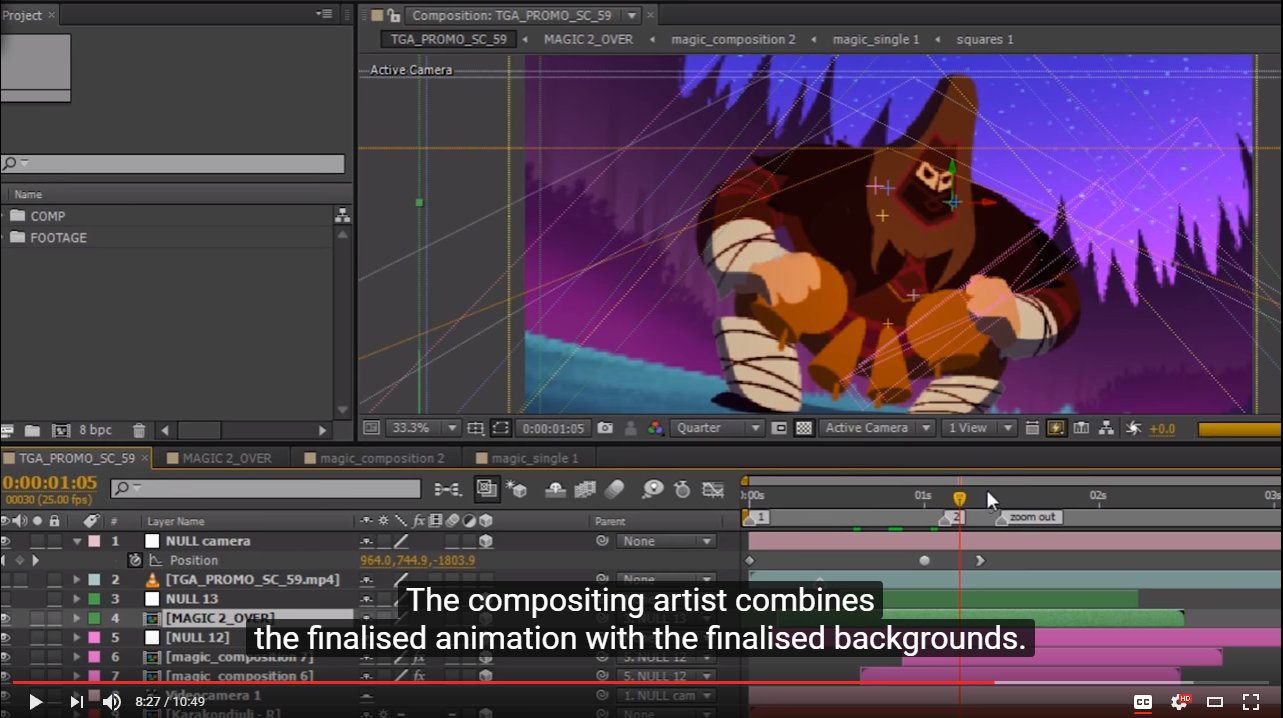1283x718 pixels.
Task: Click the Position stopwatch icon
Action: tap(135, 560)
